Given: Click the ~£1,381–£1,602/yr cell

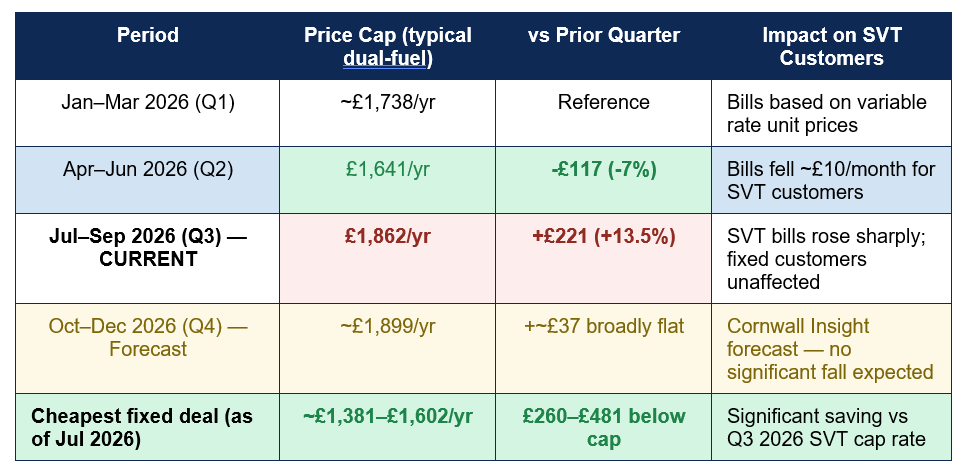Looking at the screenshot, I should pyautogui.click(x=387, y=427).
